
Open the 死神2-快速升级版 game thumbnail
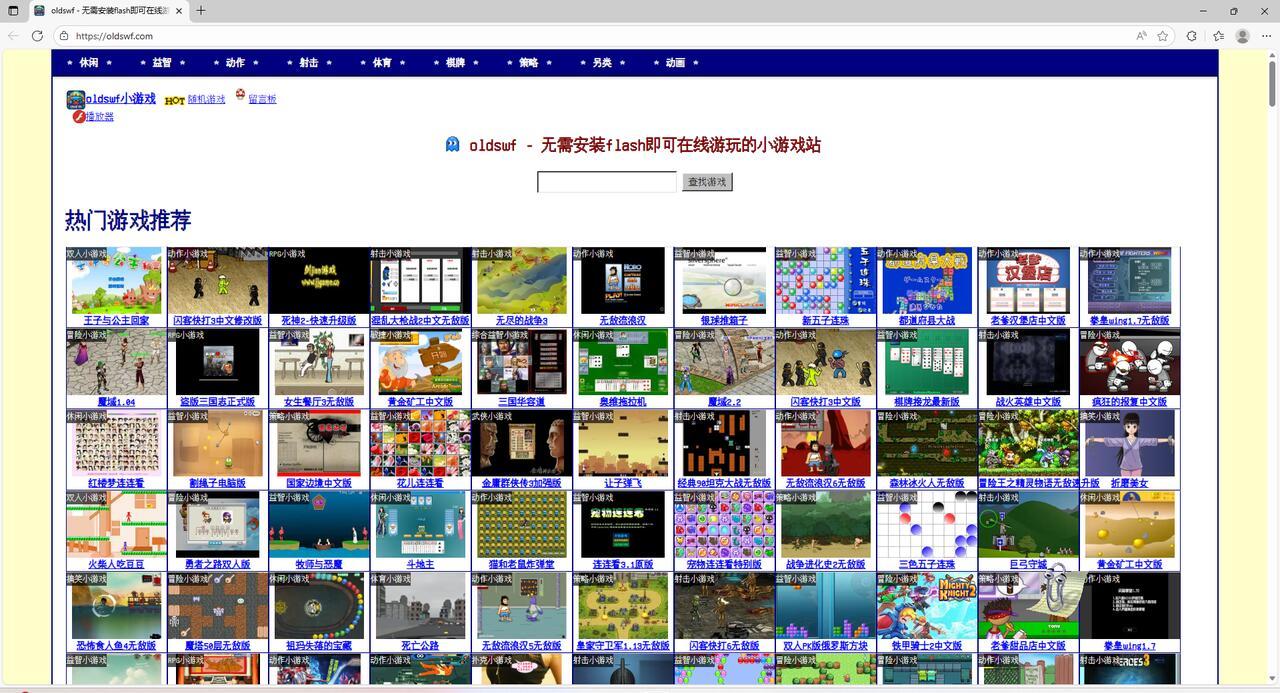click(x=319, y=281)
